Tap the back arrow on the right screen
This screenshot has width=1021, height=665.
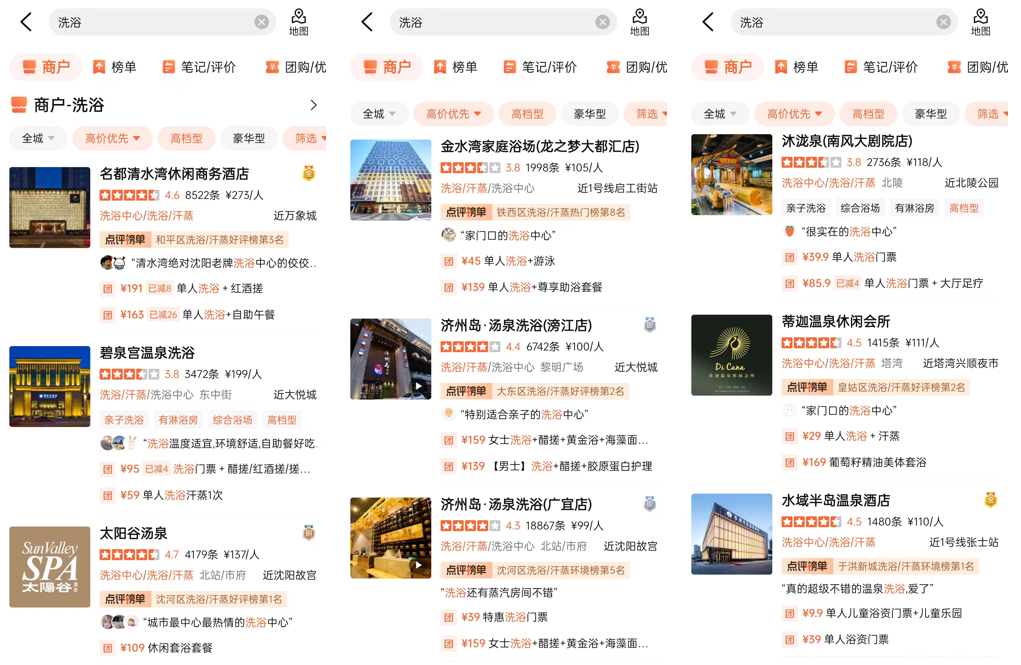(708, 22)
